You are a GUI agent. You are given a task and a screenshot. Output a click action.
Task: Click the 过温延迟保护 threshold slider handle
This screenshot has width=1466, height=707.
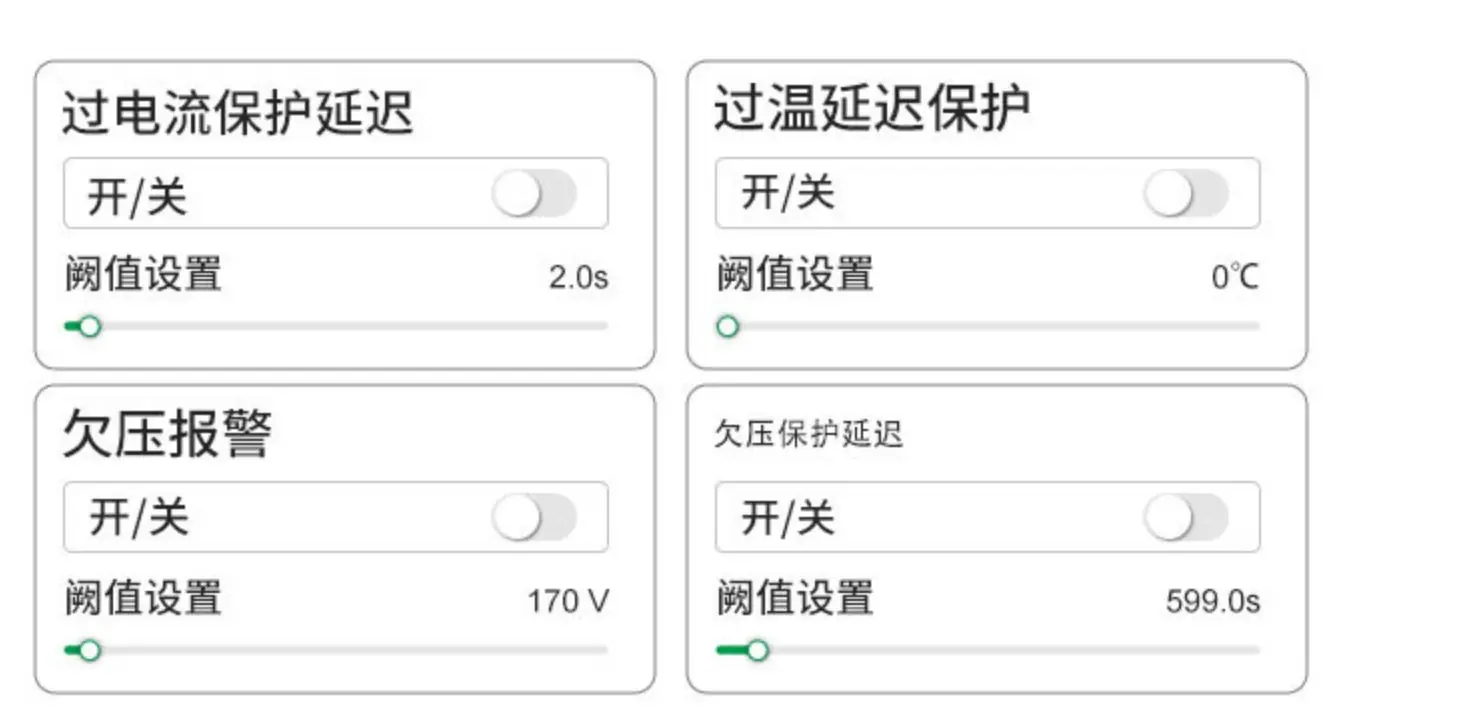(x=728, y=326)
